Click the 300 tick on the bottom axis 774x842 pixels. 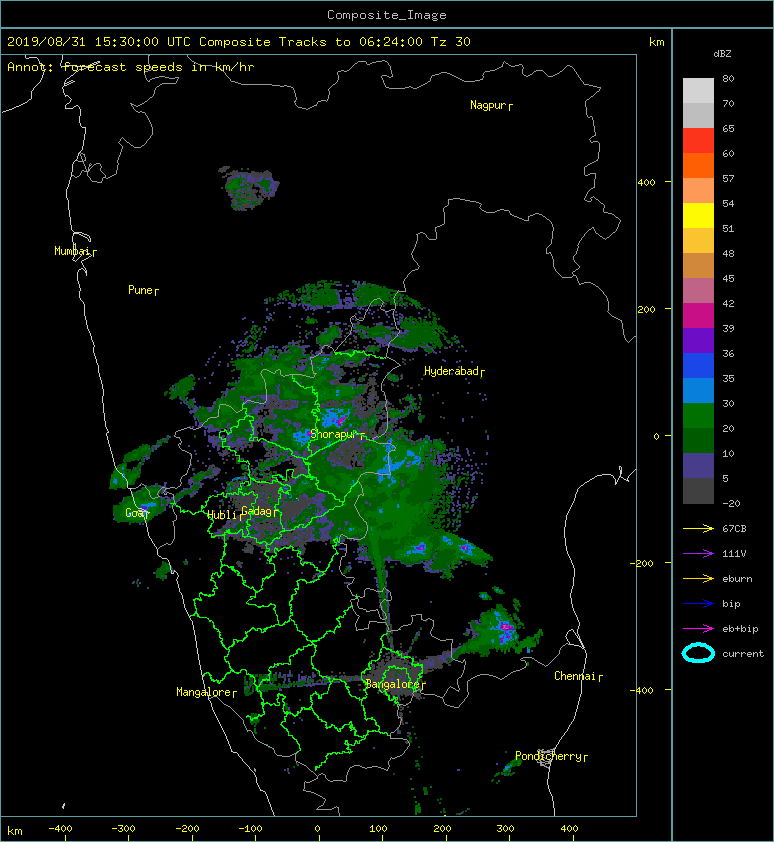505,829
